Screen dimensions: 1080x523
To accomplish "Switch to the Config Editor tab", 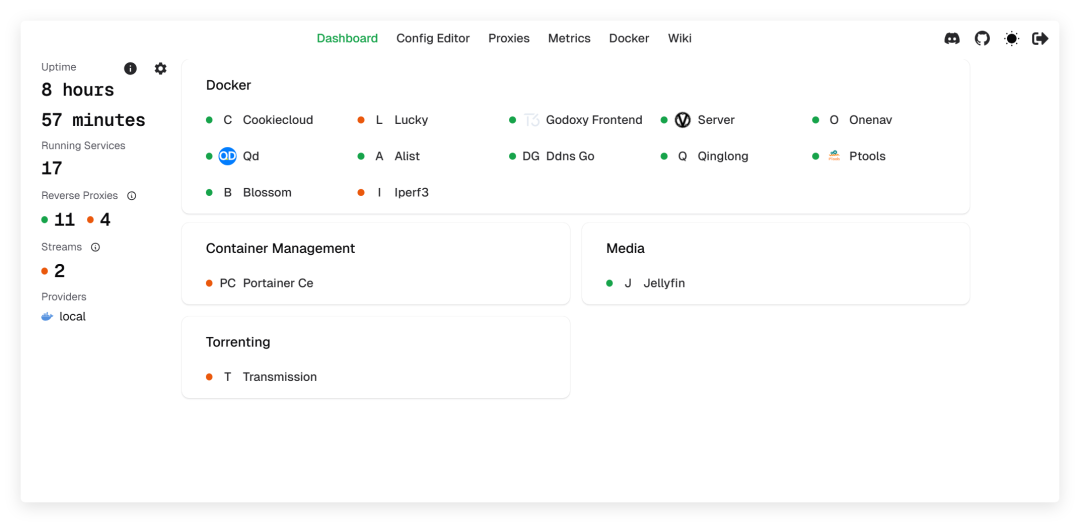I will [x=433, y=38].
